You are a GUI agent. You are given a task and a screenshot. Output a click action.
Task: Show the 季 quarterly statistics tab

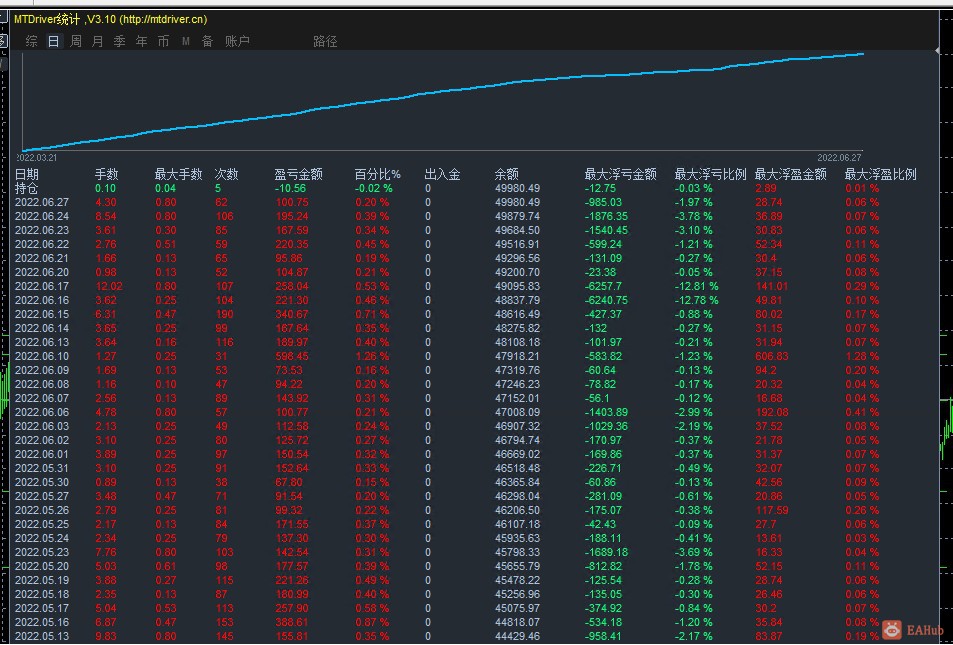[x=119, y=41]
